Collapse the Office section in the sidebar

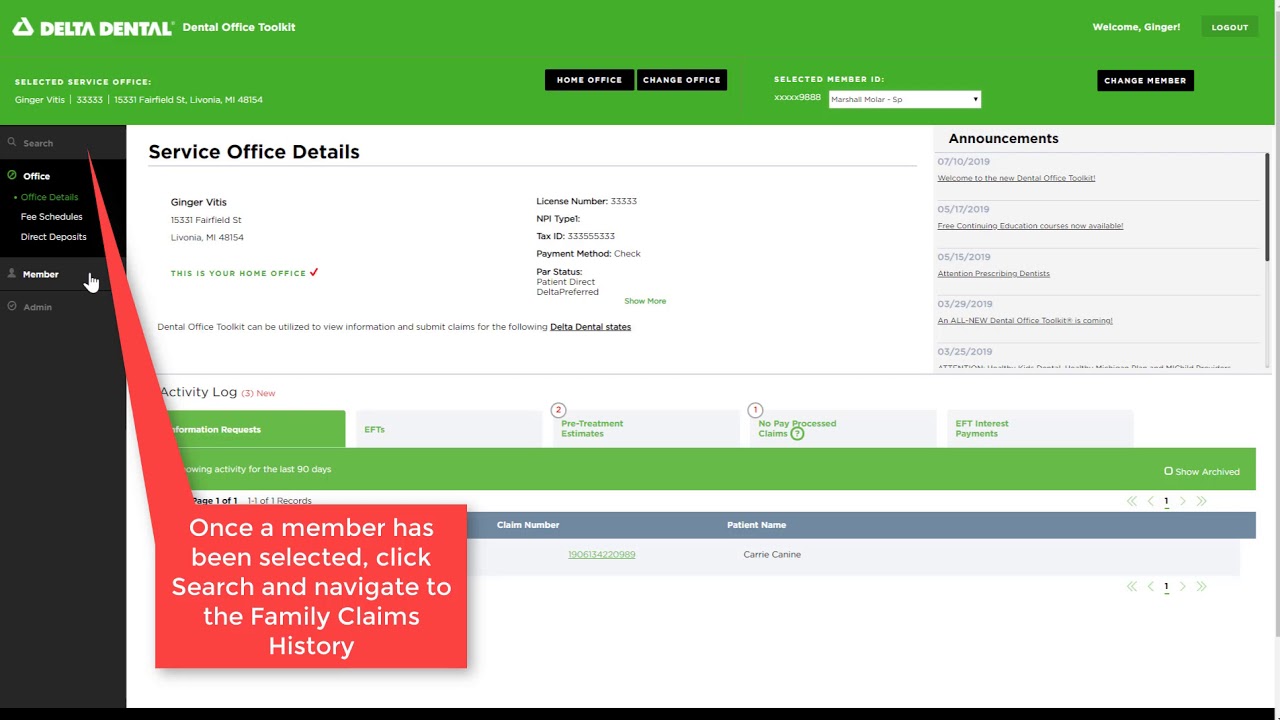point(36,176)
